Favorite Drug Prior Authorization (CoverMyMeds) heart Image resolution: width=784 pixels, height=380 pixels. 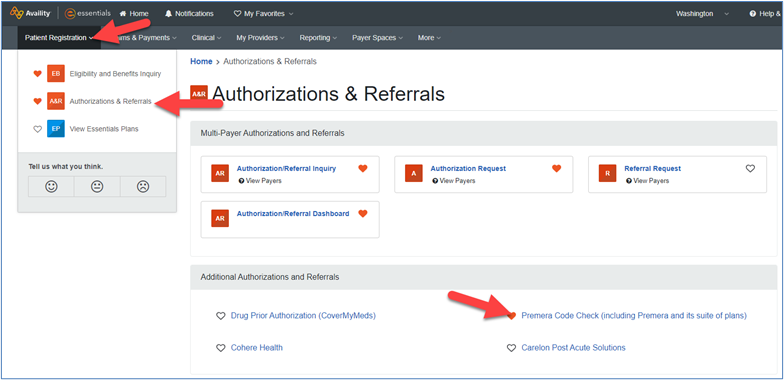[220, 316]
